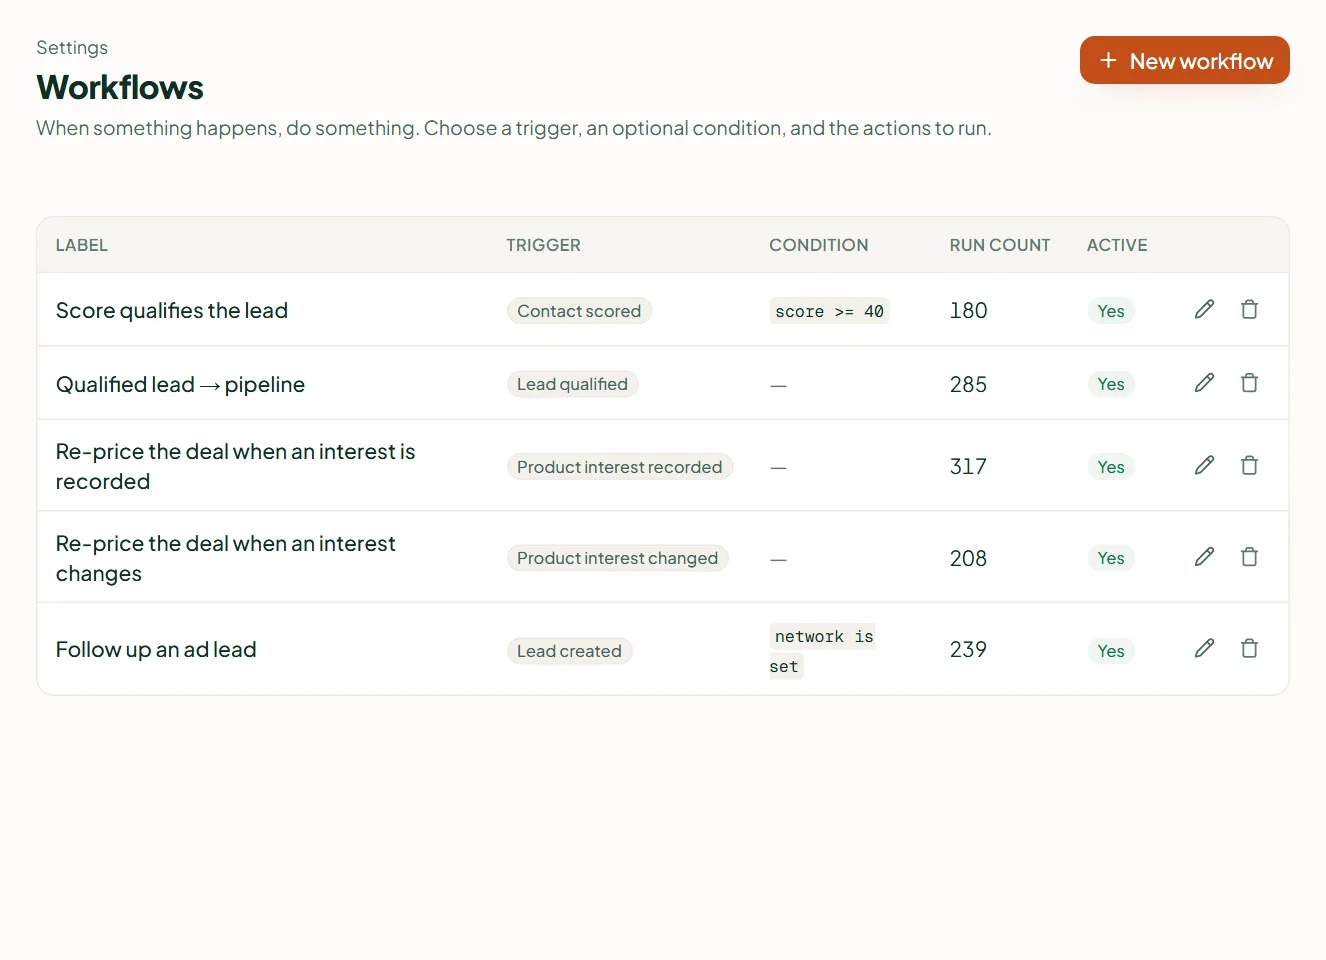Click 'Qualified lead → pipeline' label

(x=180, y=384)
